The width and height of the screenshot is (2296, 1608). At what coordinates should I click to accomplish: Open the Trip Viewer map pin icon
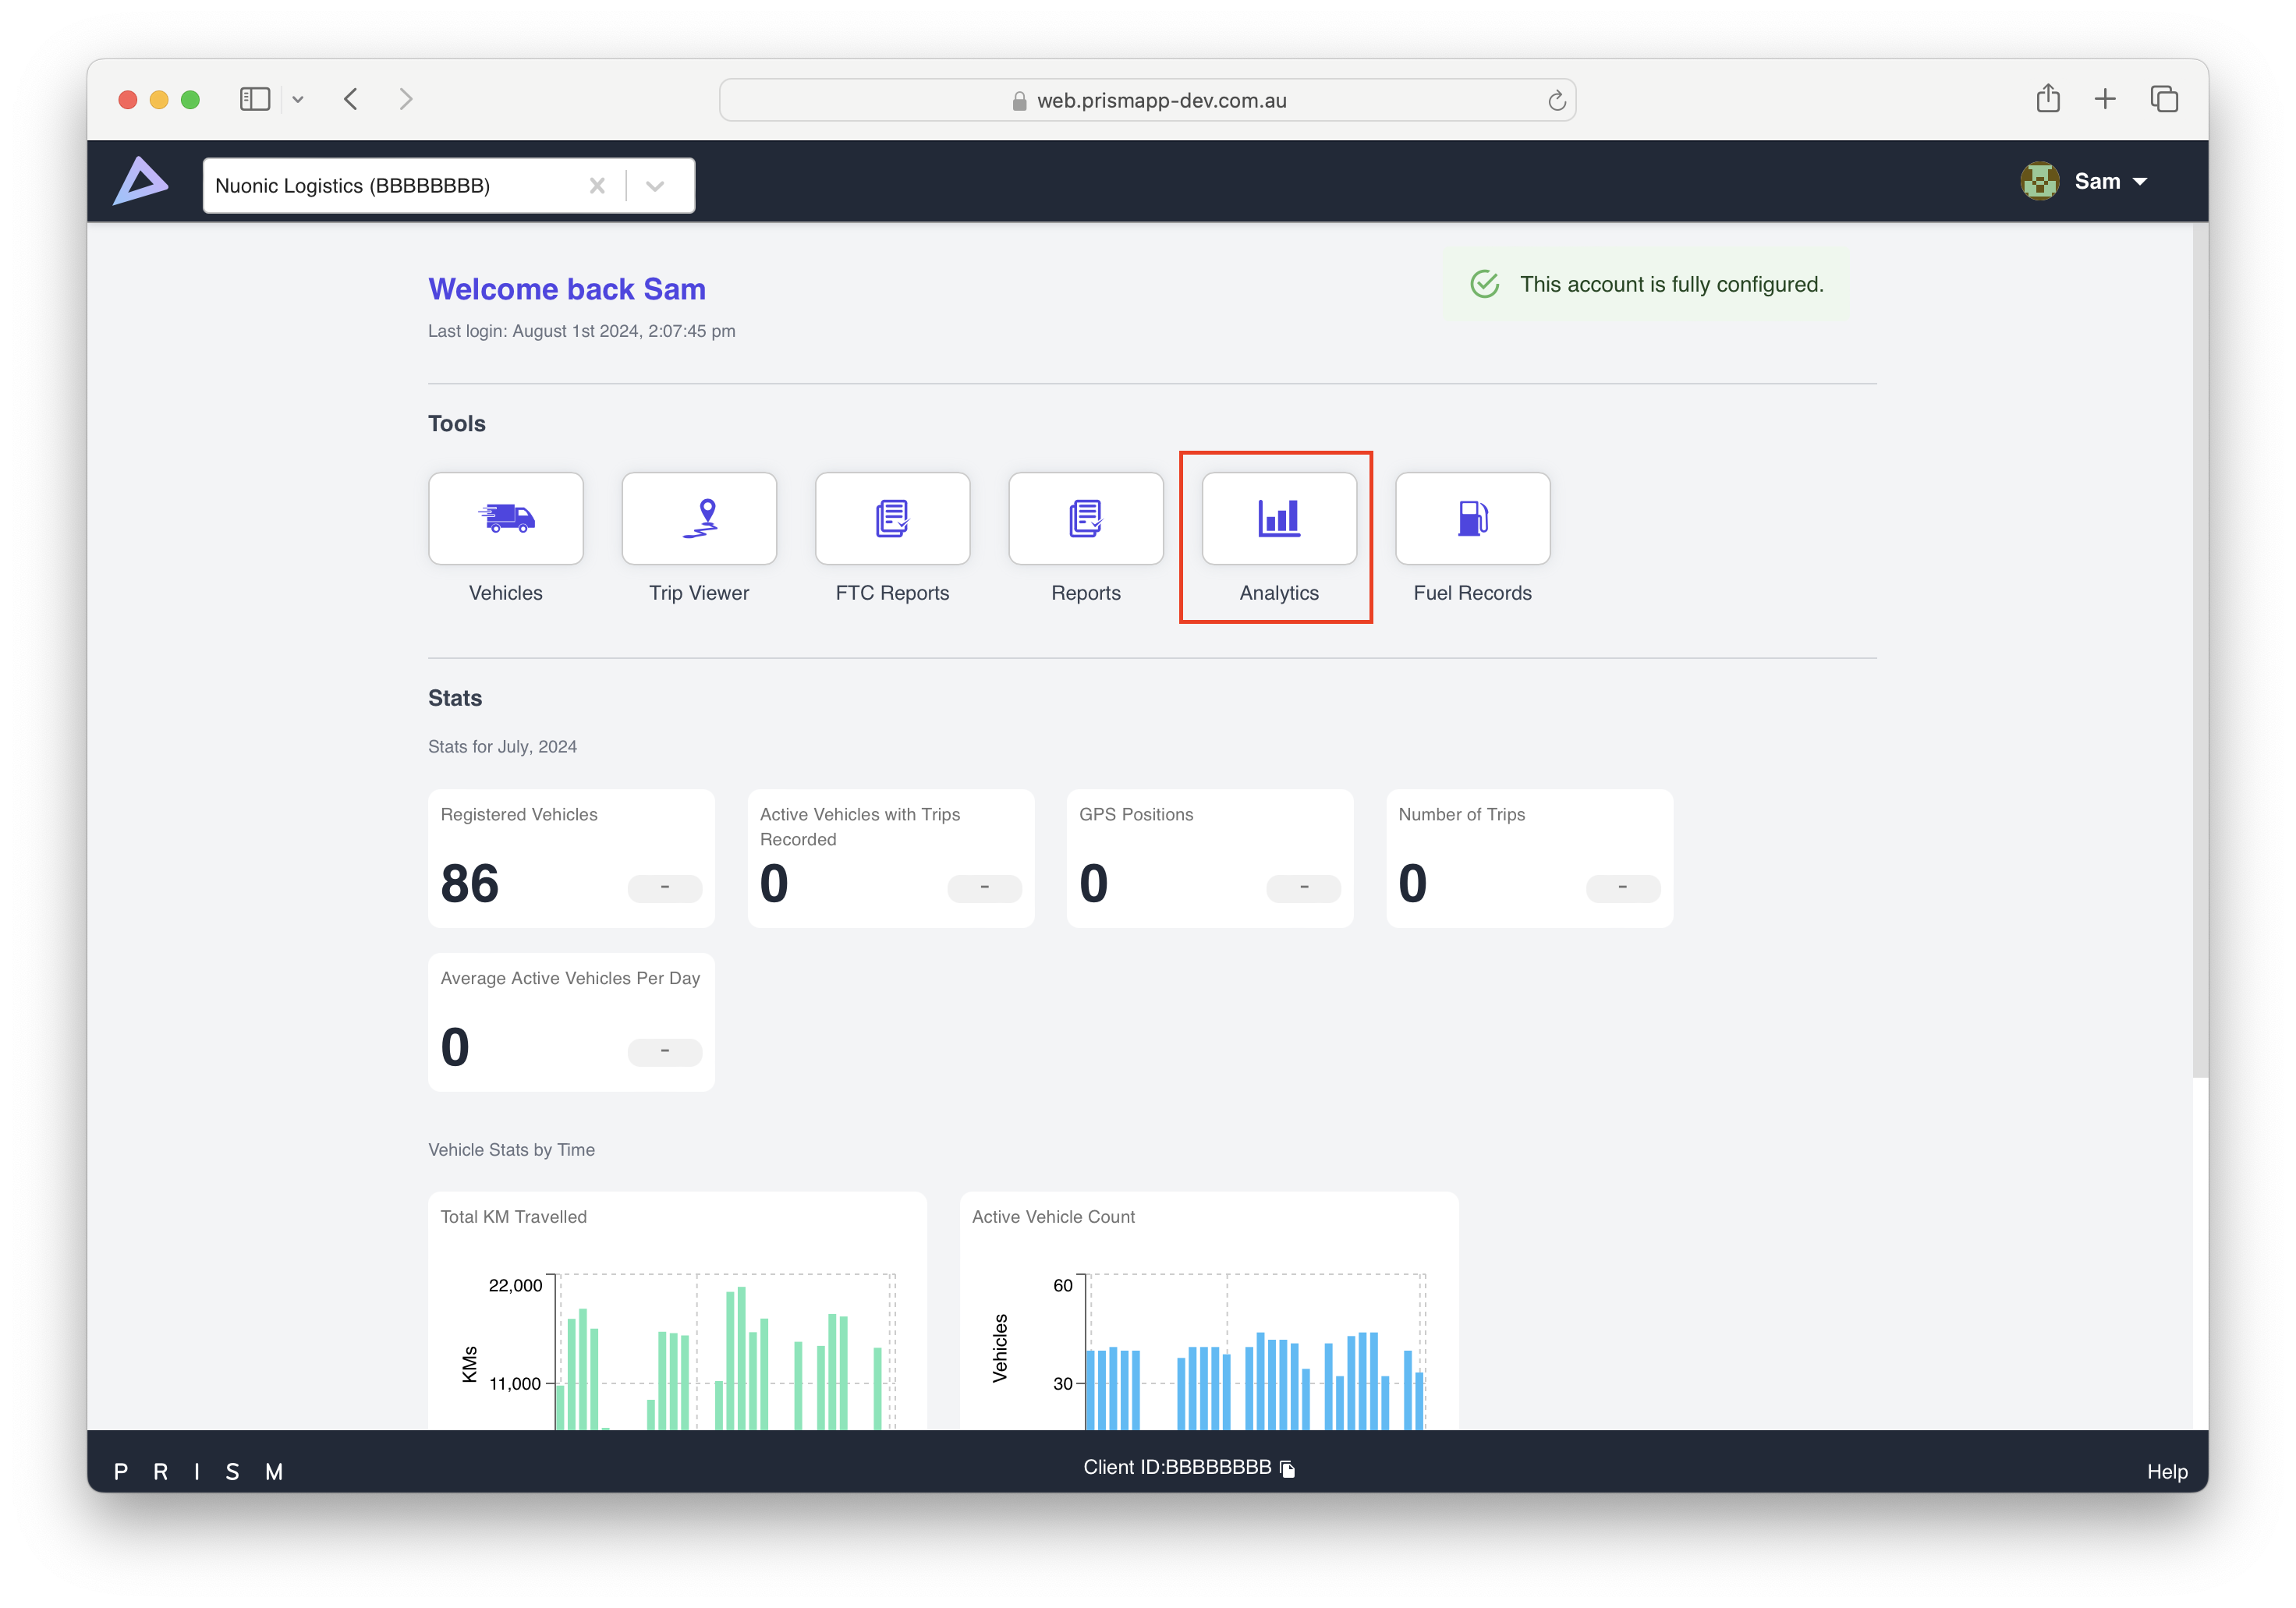point(699,518)
